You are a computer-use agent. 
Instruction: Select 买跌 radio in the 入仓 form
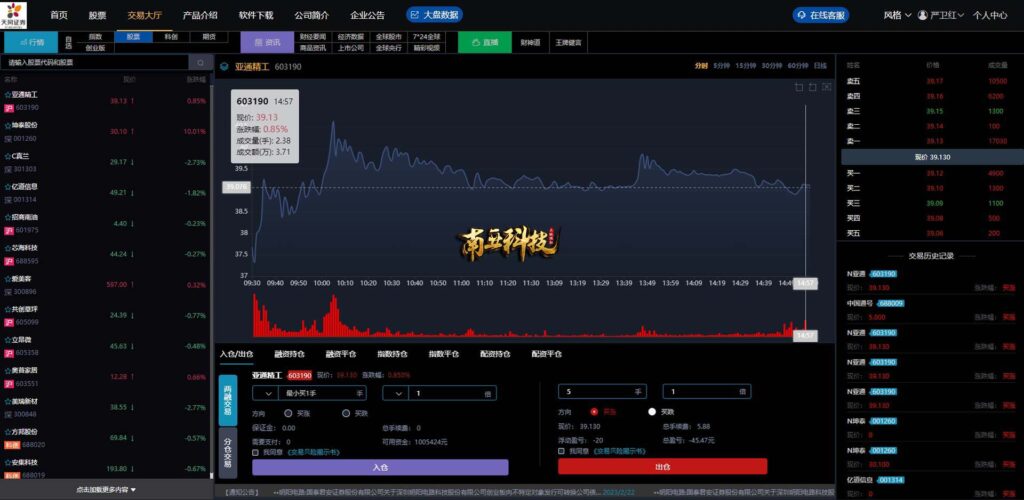(x=346, y=413)
